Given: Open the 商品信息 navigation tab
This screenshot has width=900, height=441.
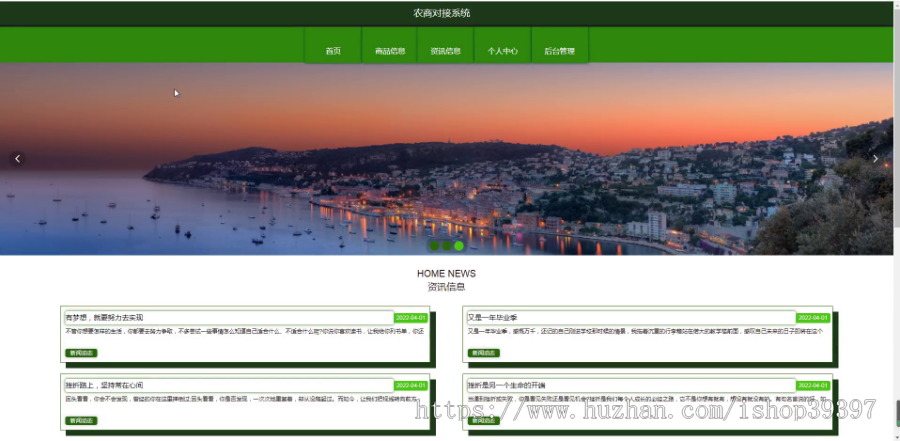Looking at the screenshot, I should [390, 45].
